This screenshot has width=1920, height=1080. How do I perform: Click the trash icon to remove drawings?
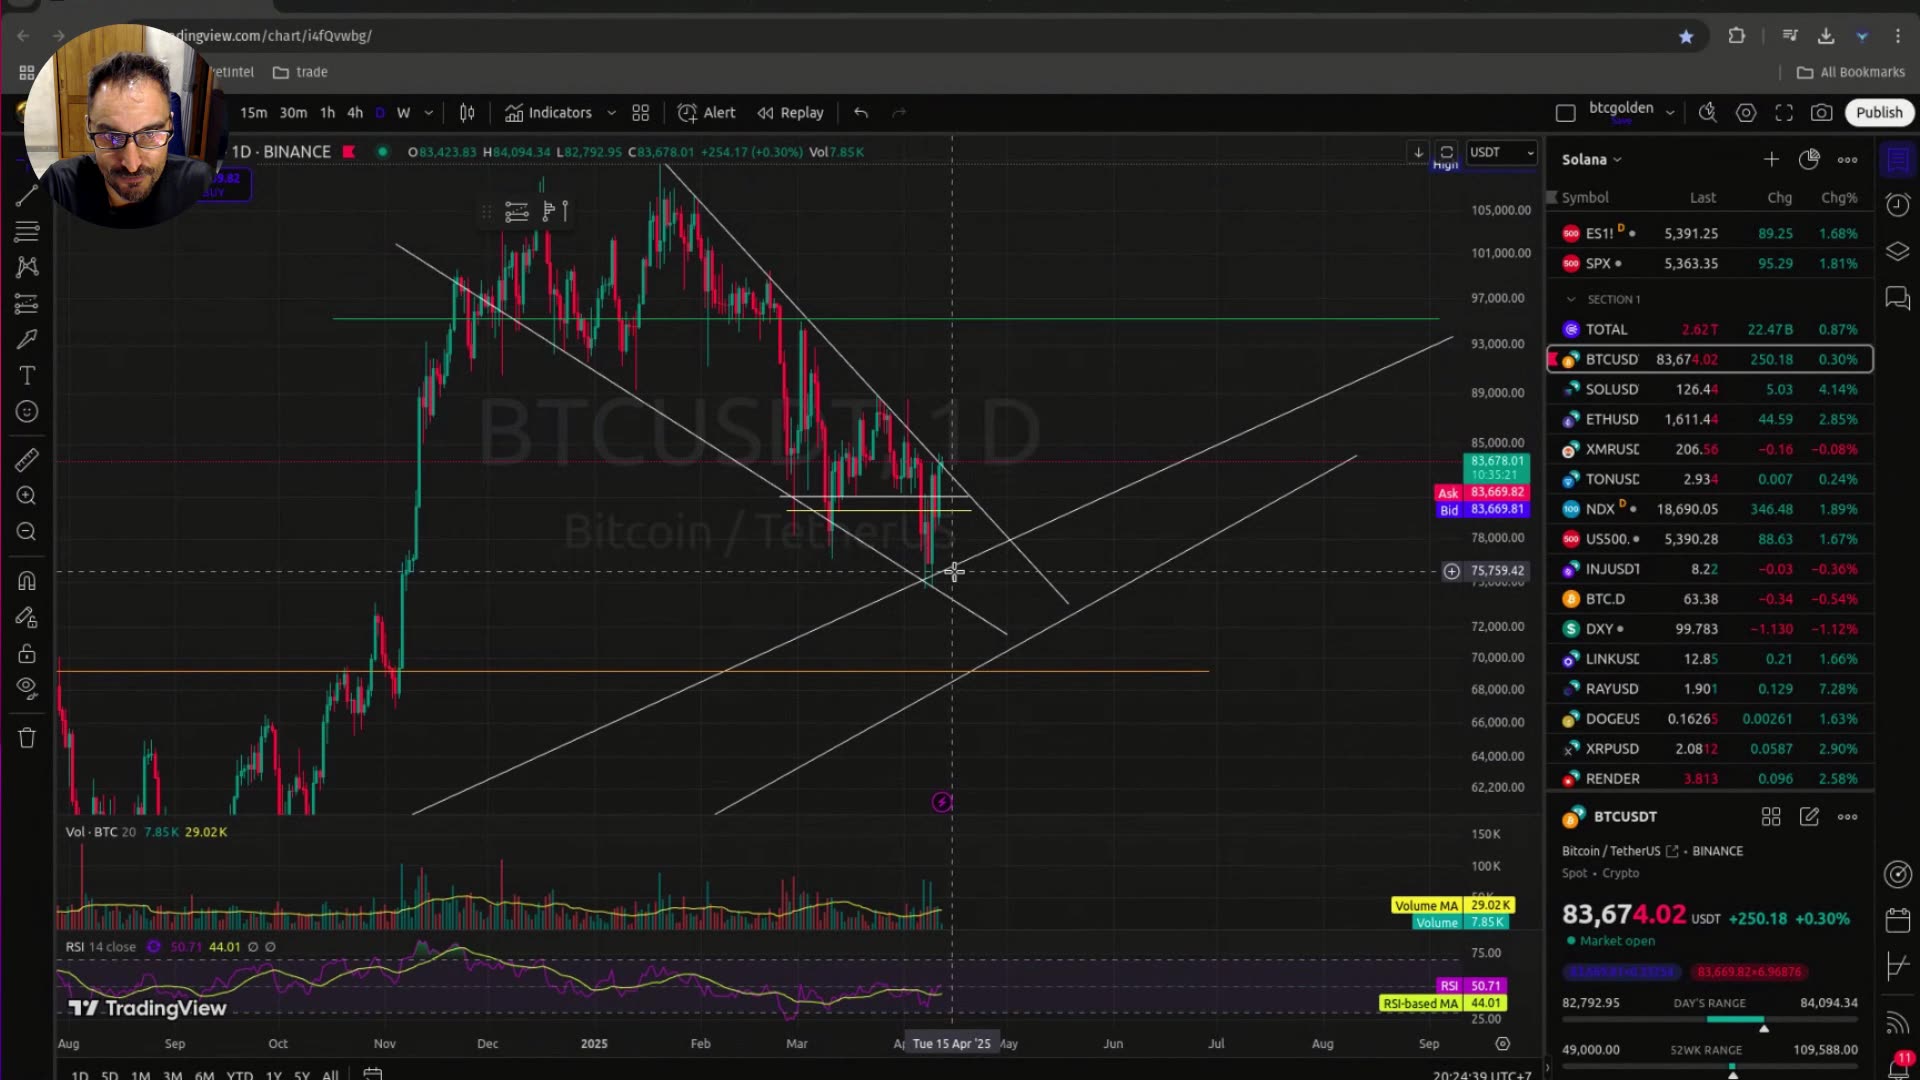coord(26,738)
